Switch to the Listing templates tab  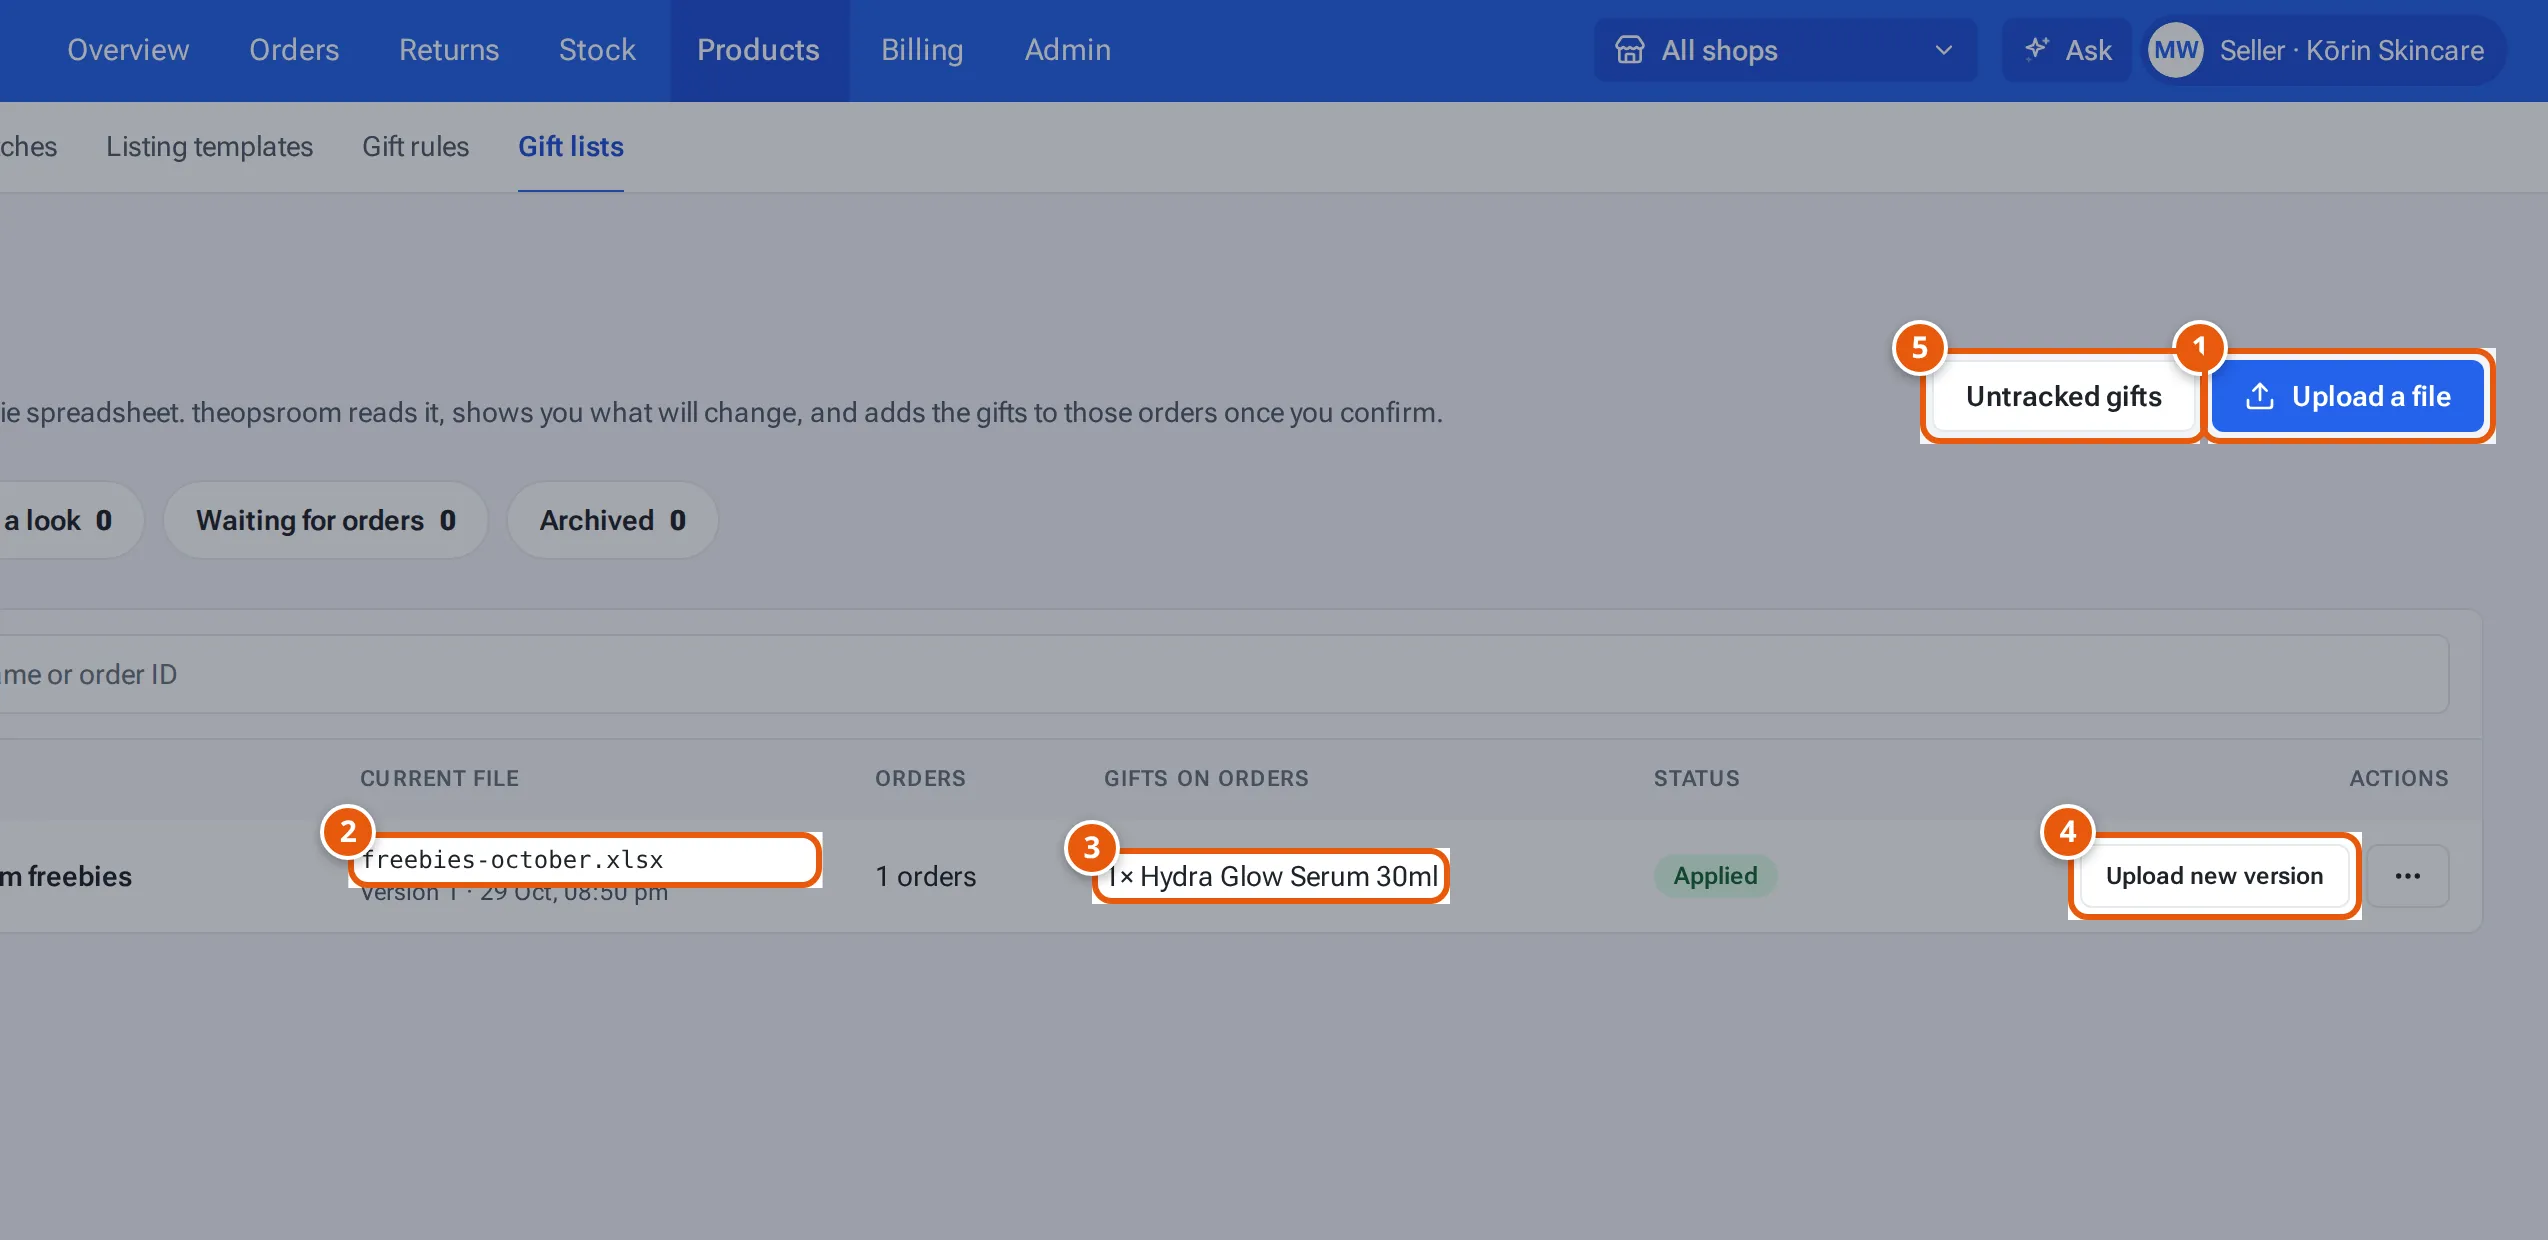click(210, 146)
